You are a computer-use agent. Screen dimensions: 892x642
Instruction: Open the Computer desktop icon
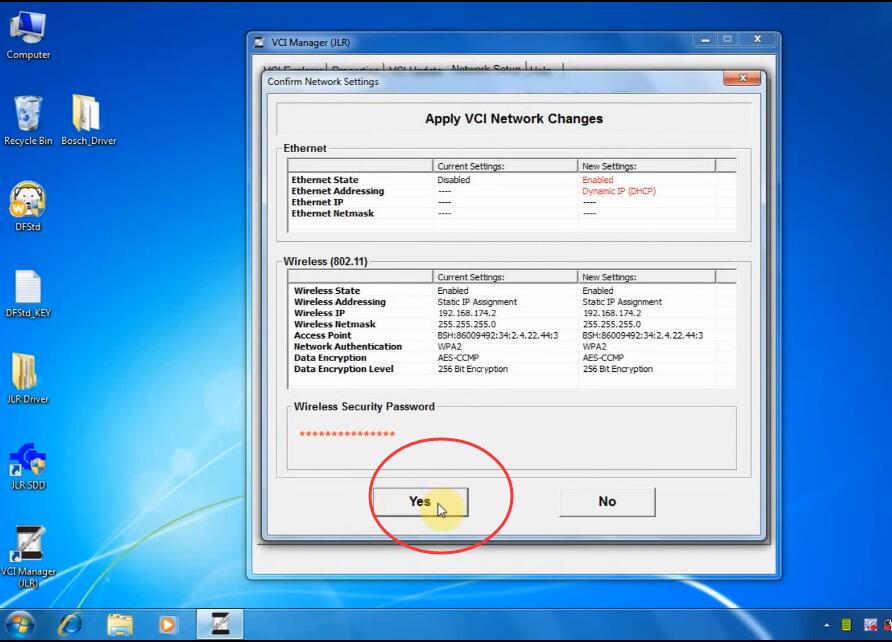pyautogui.click(x=28, y=34)
